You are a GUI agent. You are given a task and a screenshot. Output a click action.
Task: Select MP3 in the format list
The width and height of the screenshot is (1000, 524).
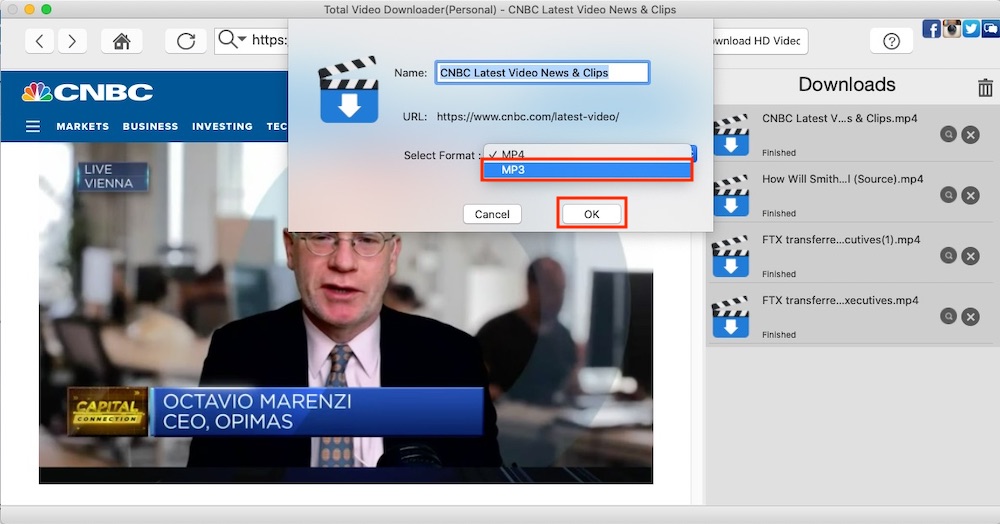click(x=587, y=170)
